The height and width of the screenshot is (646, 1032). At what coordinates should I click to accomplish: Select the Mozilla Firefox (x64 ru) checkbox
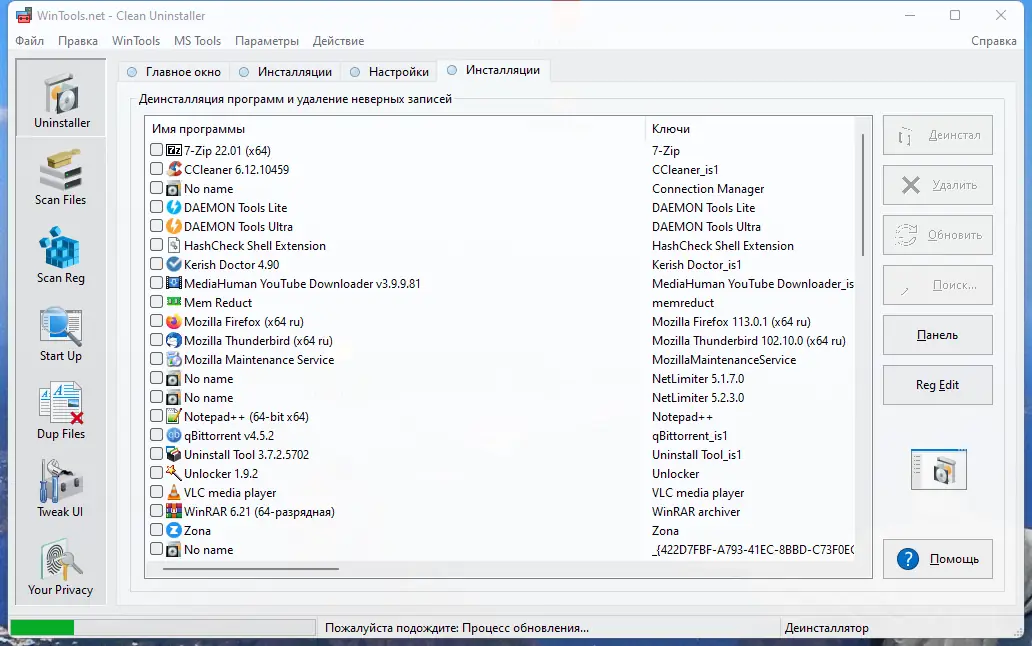(156, 321)
